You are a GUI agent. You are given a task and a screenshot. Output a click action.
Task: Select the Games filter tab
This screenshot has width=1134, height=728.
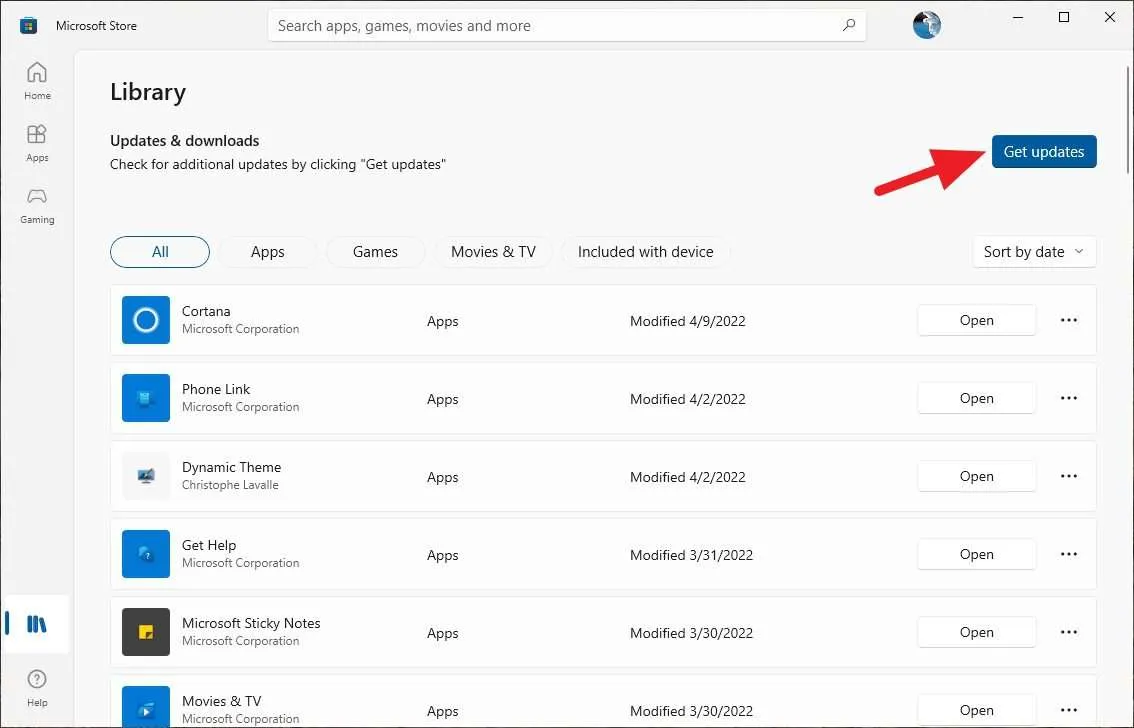[x=375, y=252]
